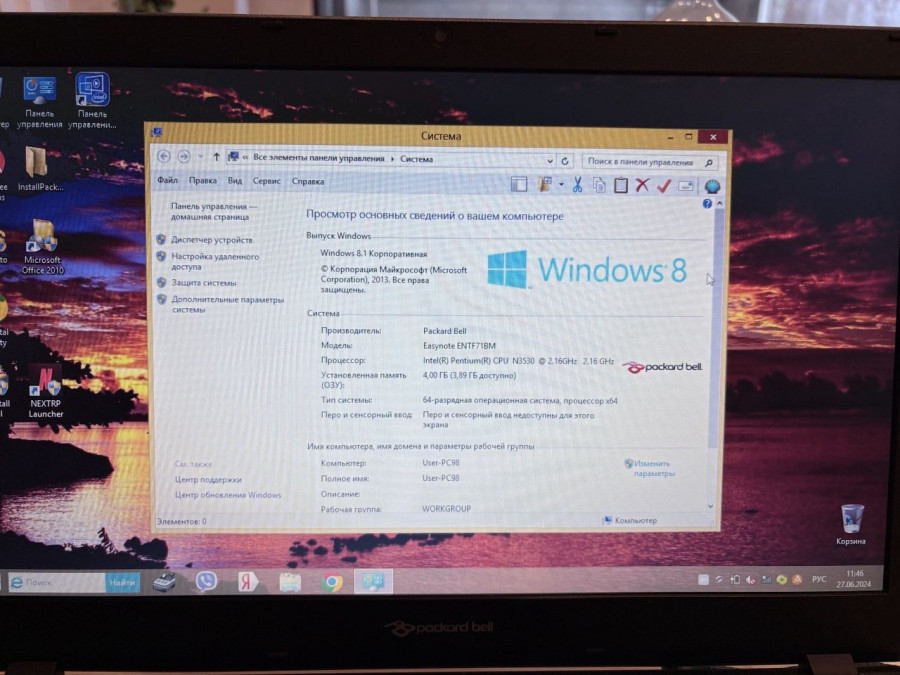The height and width of the screenshot is (675, 900).
Task: Open Дополнительные параметры системы link
Action: tap(227, 305)
